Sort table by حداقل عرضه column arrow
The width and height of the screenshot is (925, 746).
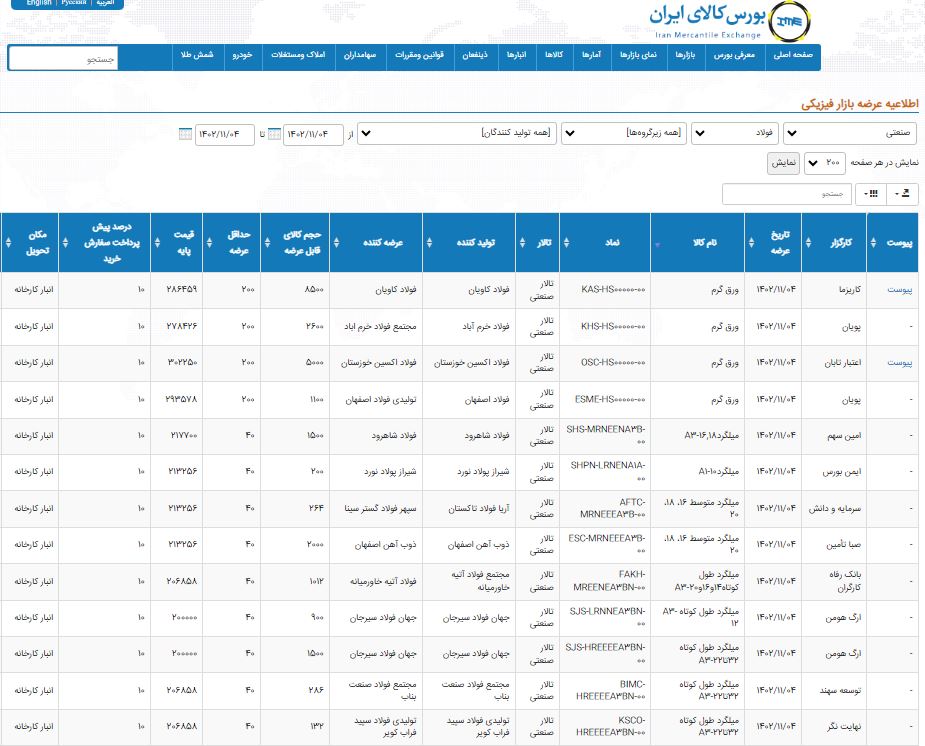pos(209,242)
